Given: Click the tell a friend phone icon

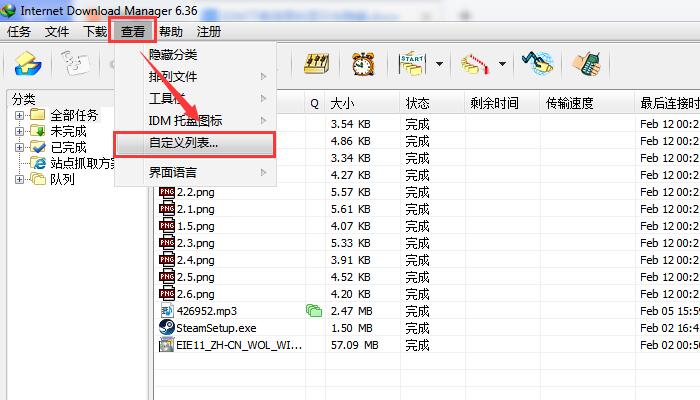Looking at the screenshot, I should tap(587, 63).
